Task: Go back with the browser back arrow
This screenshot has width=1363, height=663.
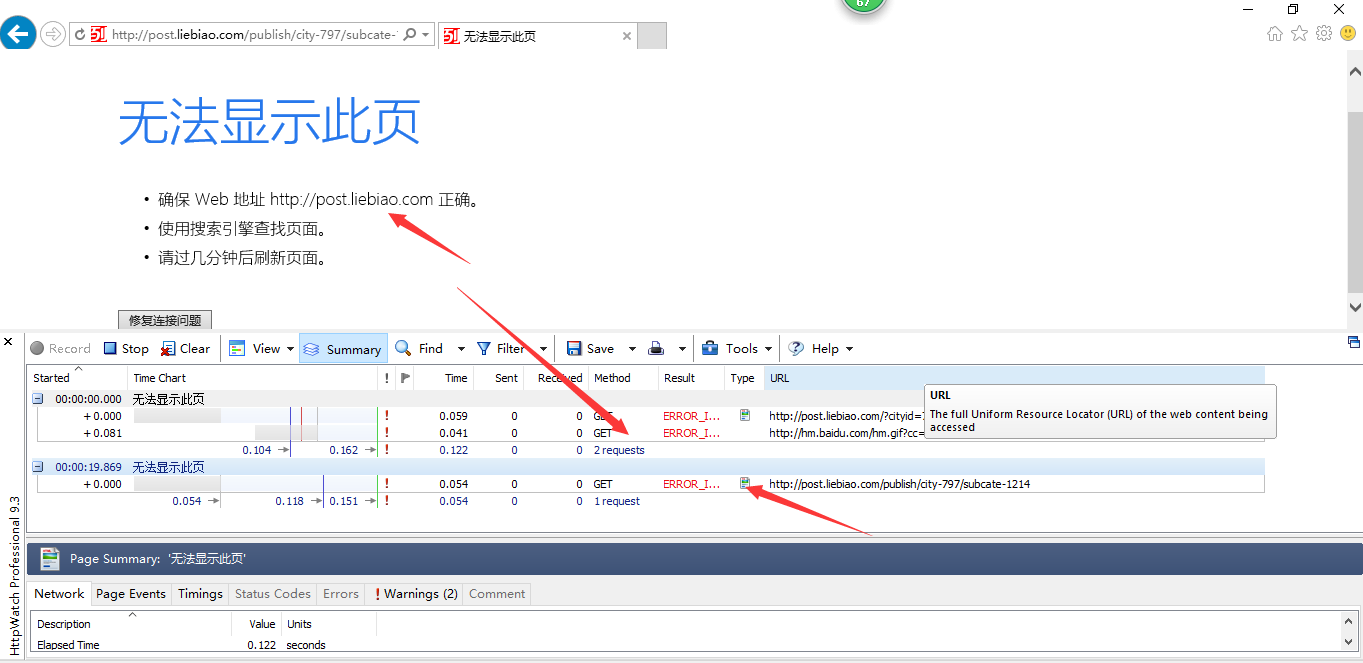Action: (18, 34)
